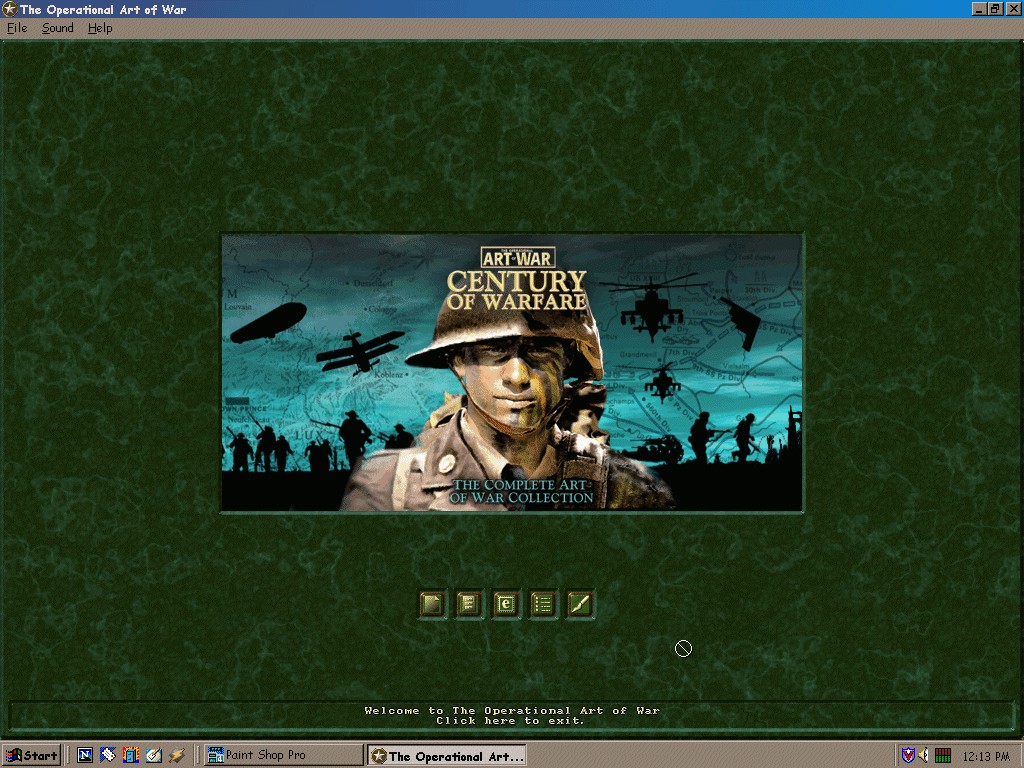Open the Sound menu

tap(57, 28)
